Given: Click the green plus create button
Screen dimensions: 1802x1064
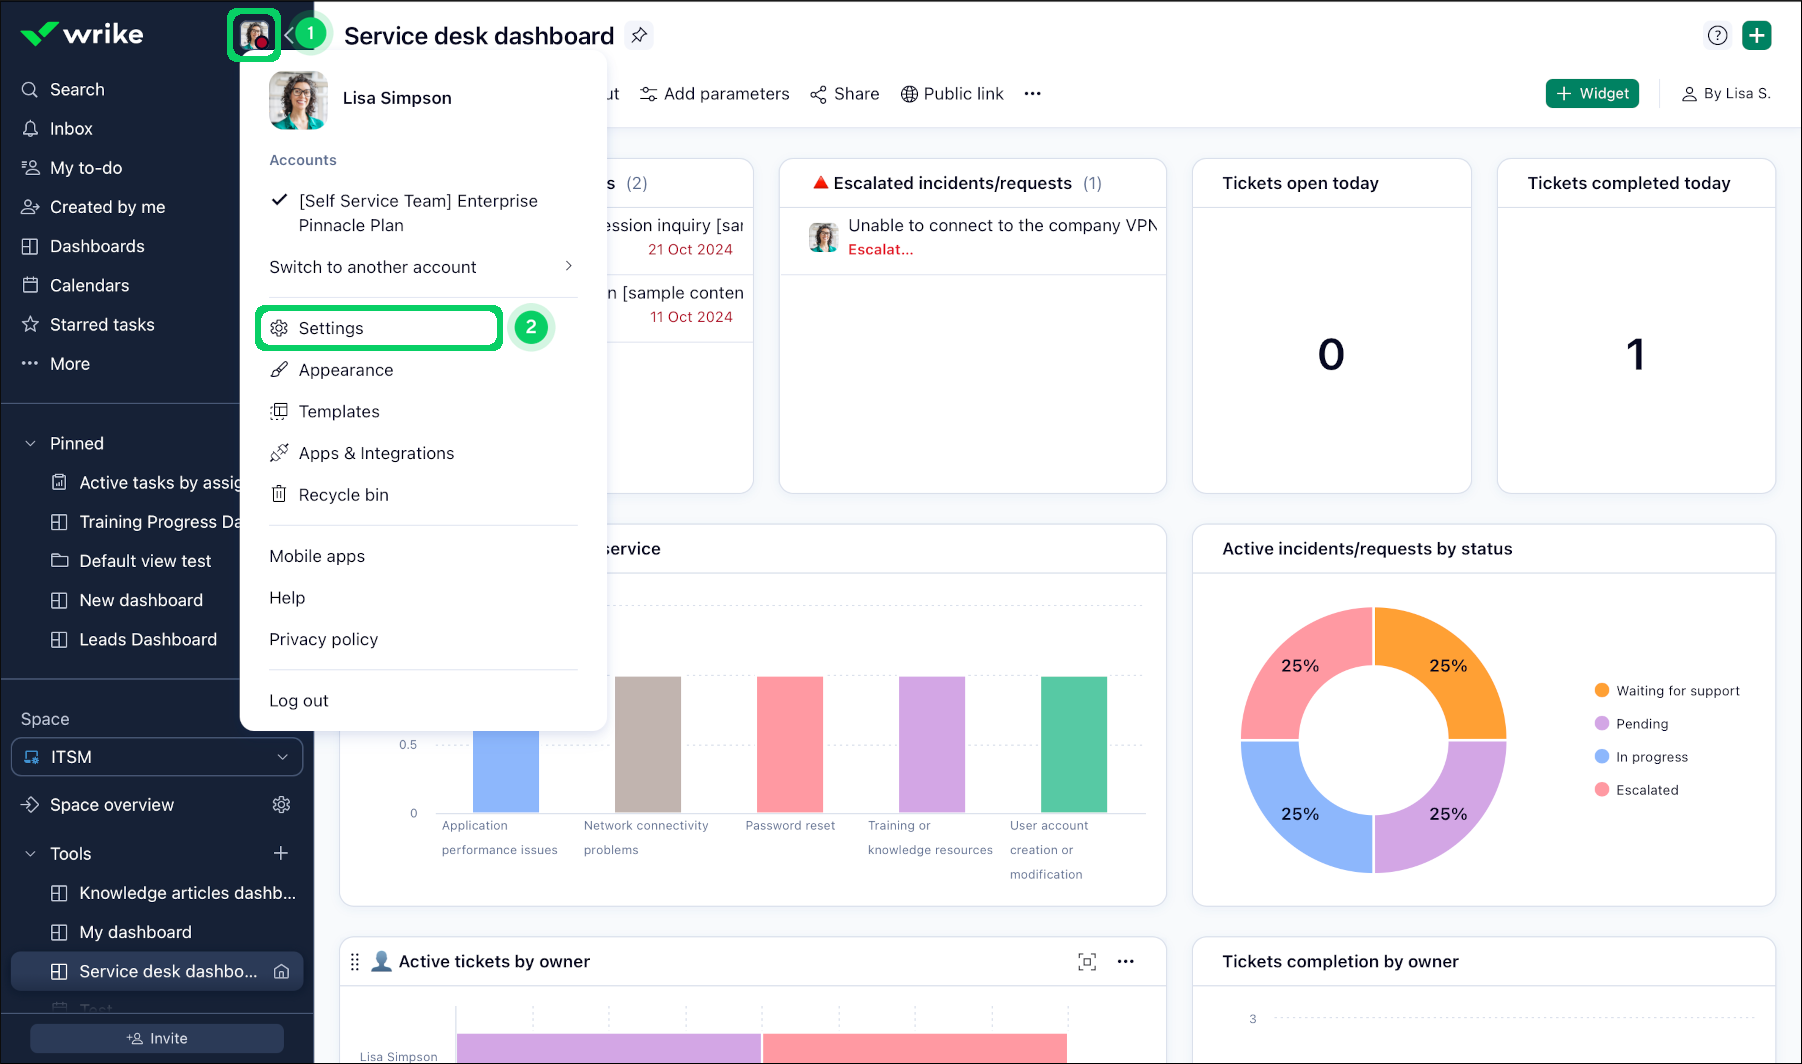Looking at the screenshot, I should tap(1756, 36).
